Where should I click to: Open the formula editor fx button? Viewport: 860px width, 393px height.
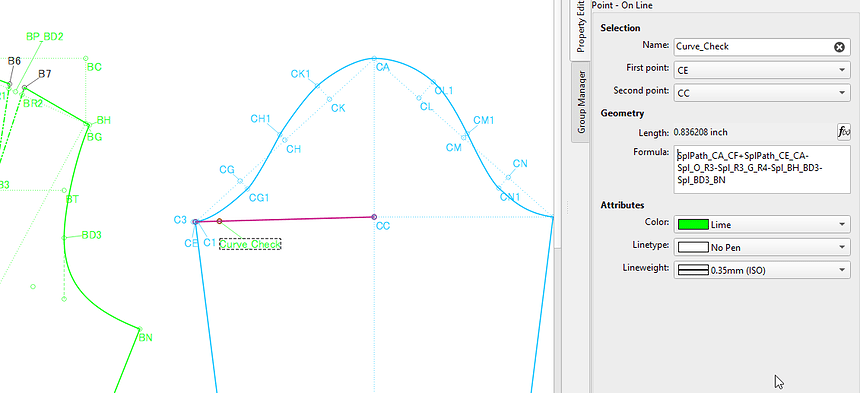tap(844, 132)
